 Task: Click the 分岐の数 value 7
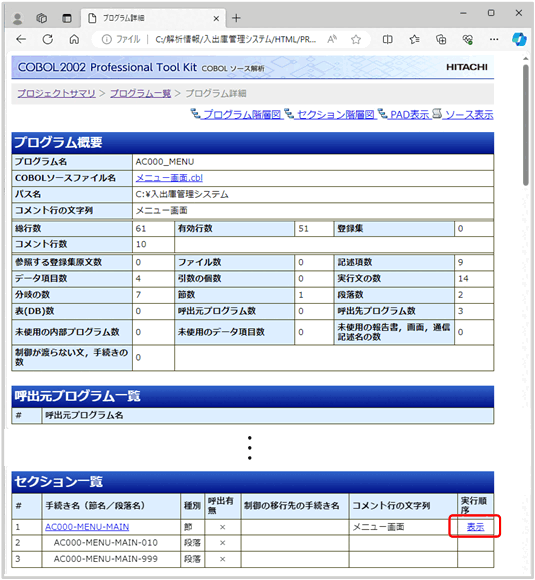pos(138,295)
